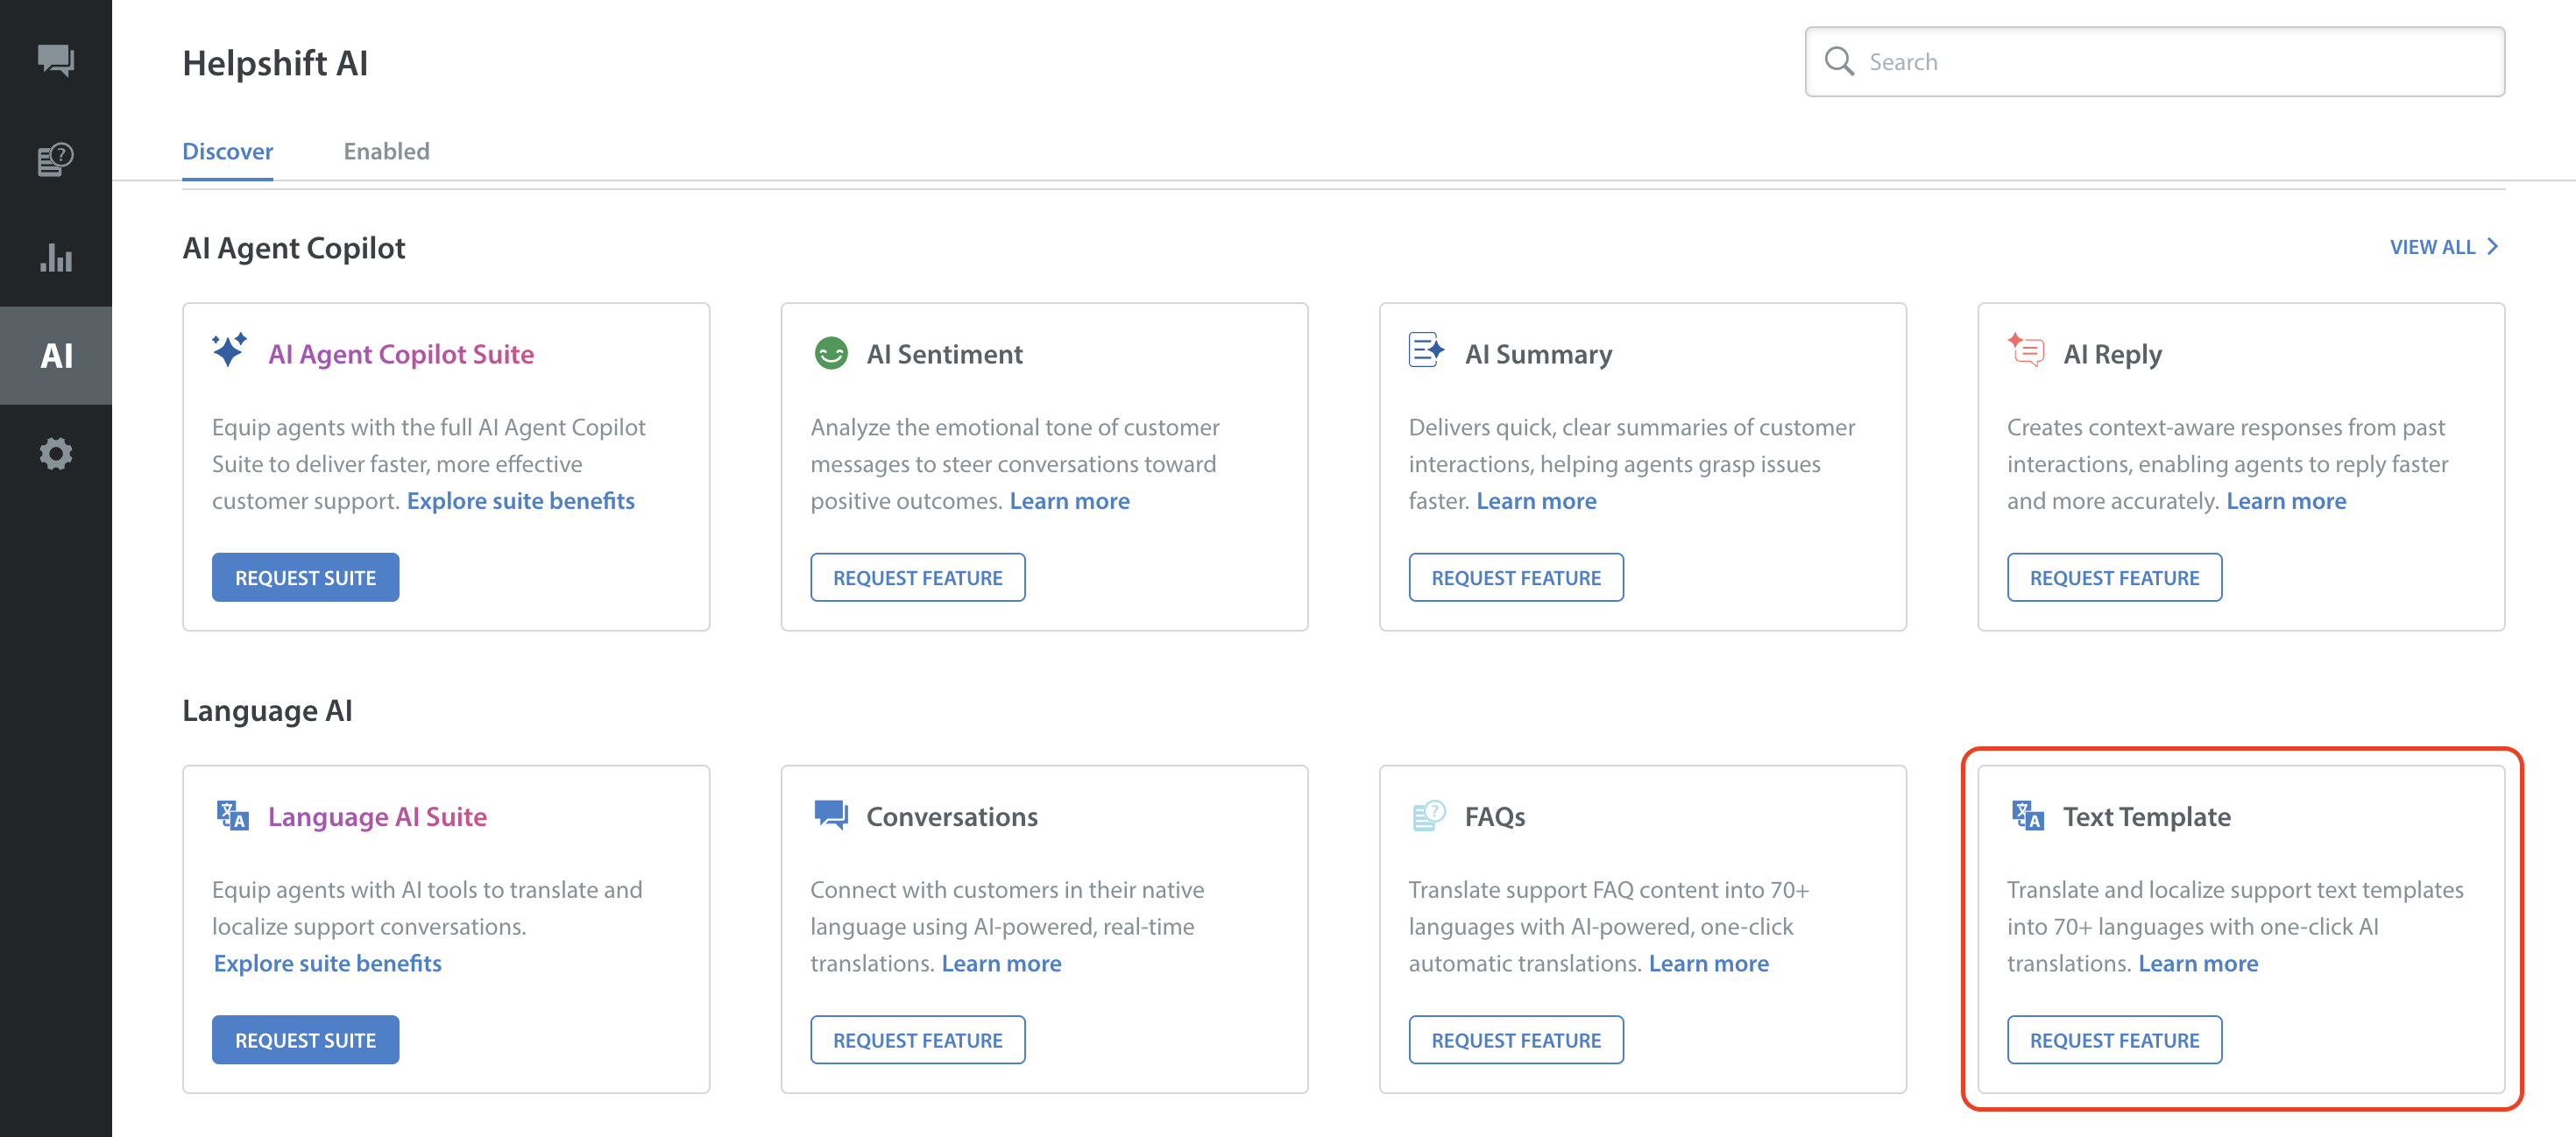This screenshot has height=1137, width=2576.
Task: Switch to the Enabled tab
Action: pyautogui.click(x=386, y=151)
